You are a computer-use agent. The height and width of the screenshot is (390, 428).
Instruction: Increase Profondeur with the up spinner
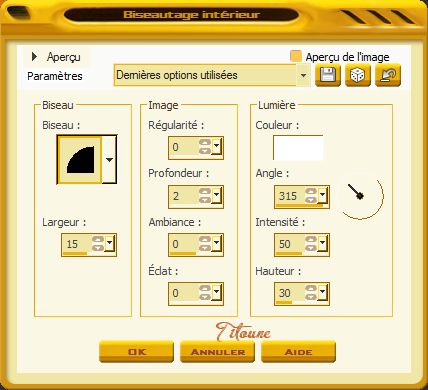point(205,191)
